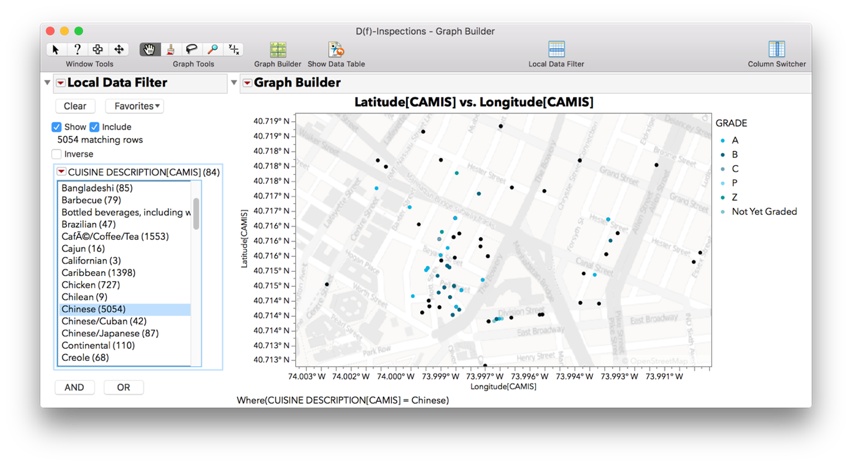Viewport: 852px width, 465px height.
Task: Toggle the Show checkbox
Action: click(x=57, y=127)
